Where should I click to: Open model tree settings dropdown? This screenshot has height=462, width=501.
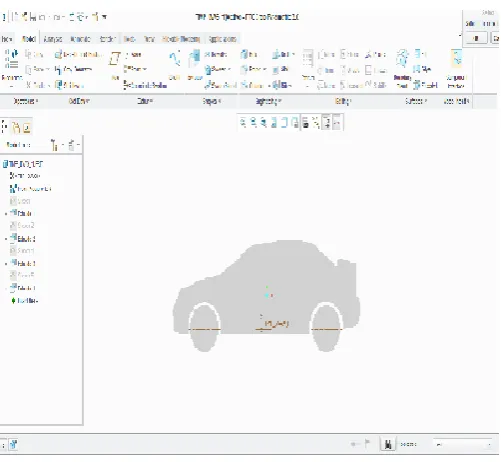(56, 145)
